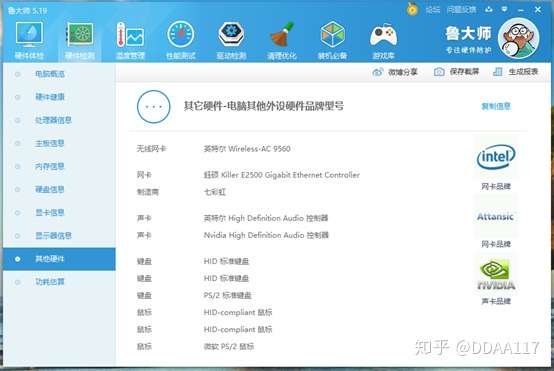Share via 微博分享 button

pyautogui.click(x=395, y=72)
